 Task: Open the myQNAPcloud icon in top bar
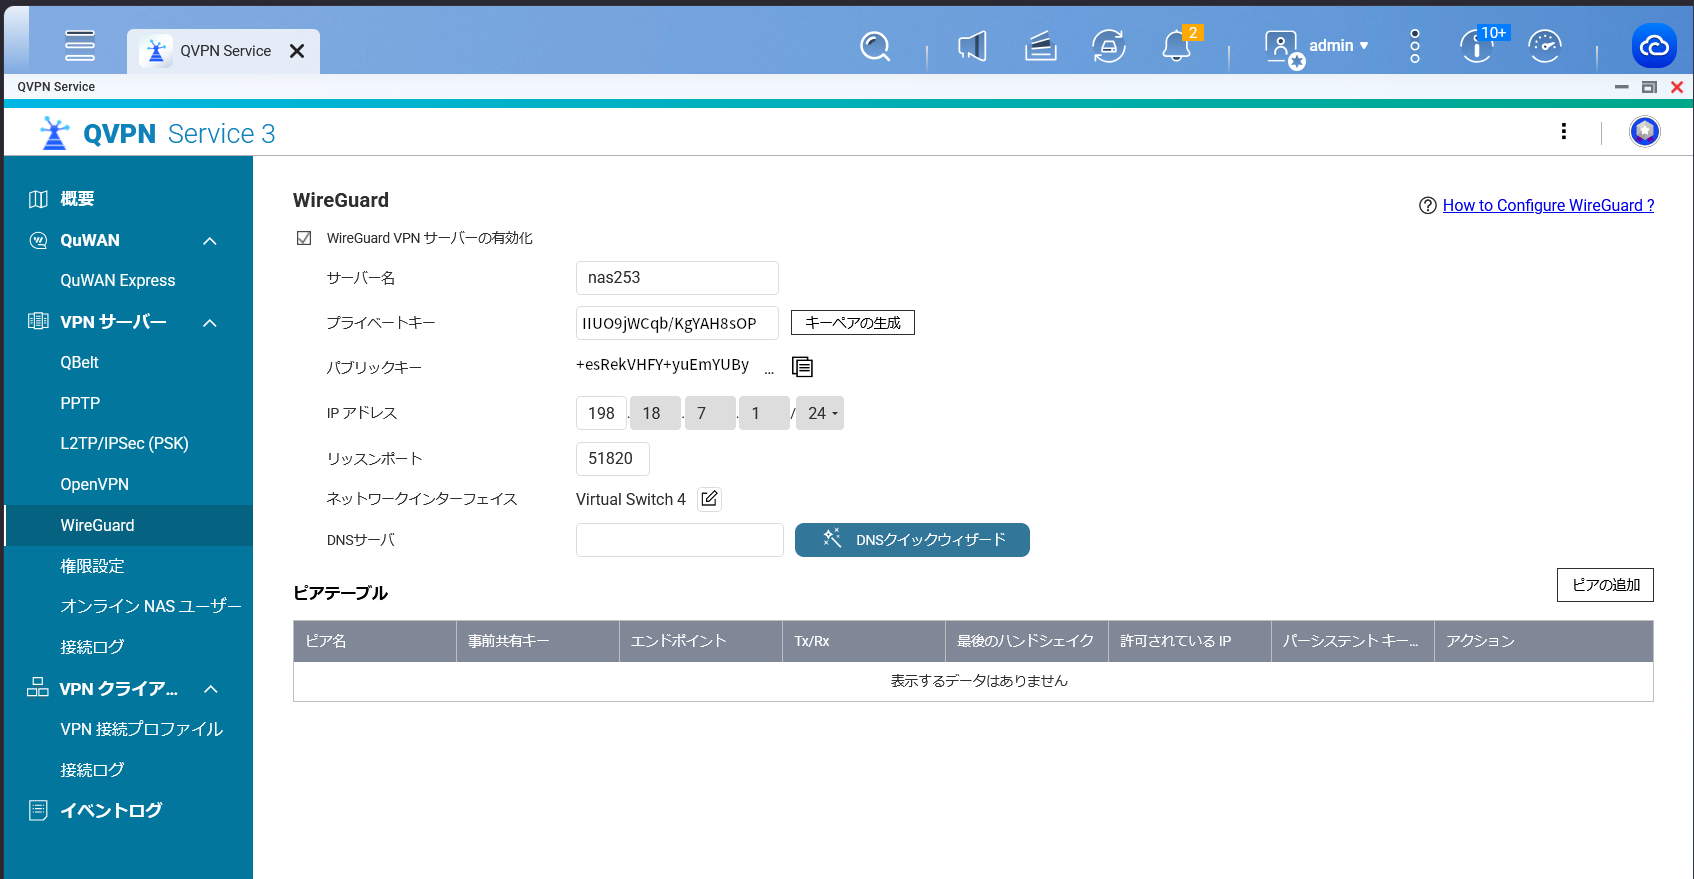[x=1654, y=46]
